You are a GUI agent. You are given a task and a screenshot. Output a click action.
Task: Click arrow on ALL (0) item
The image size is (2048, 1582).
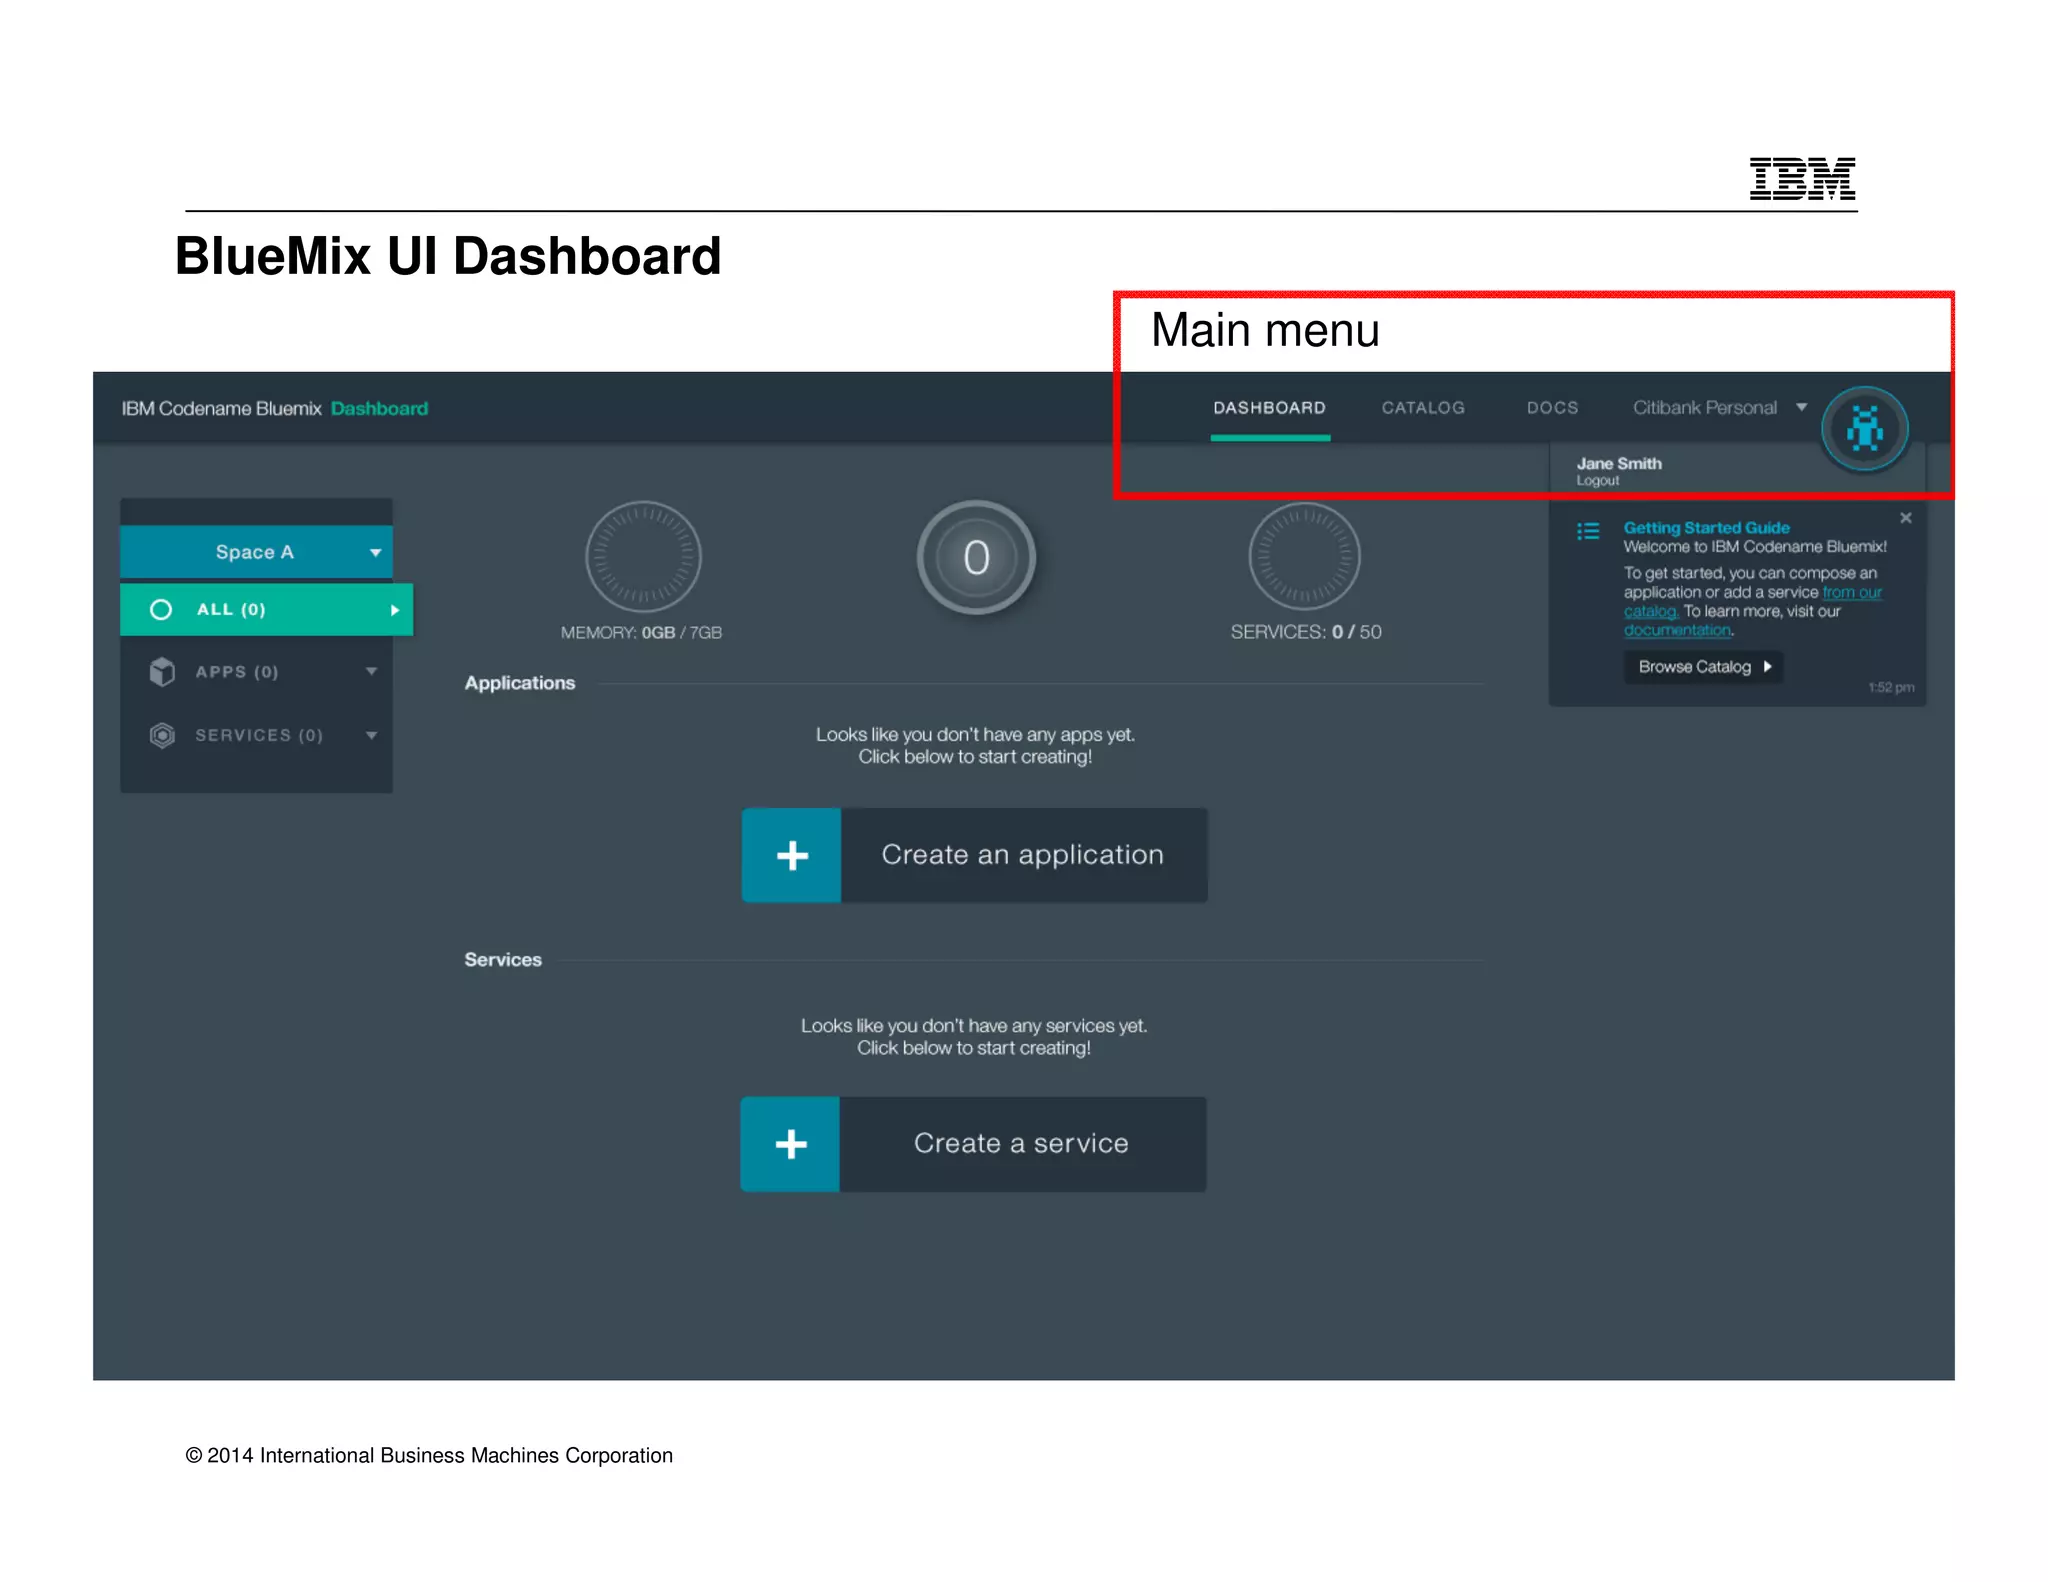(x=395, y=610)
